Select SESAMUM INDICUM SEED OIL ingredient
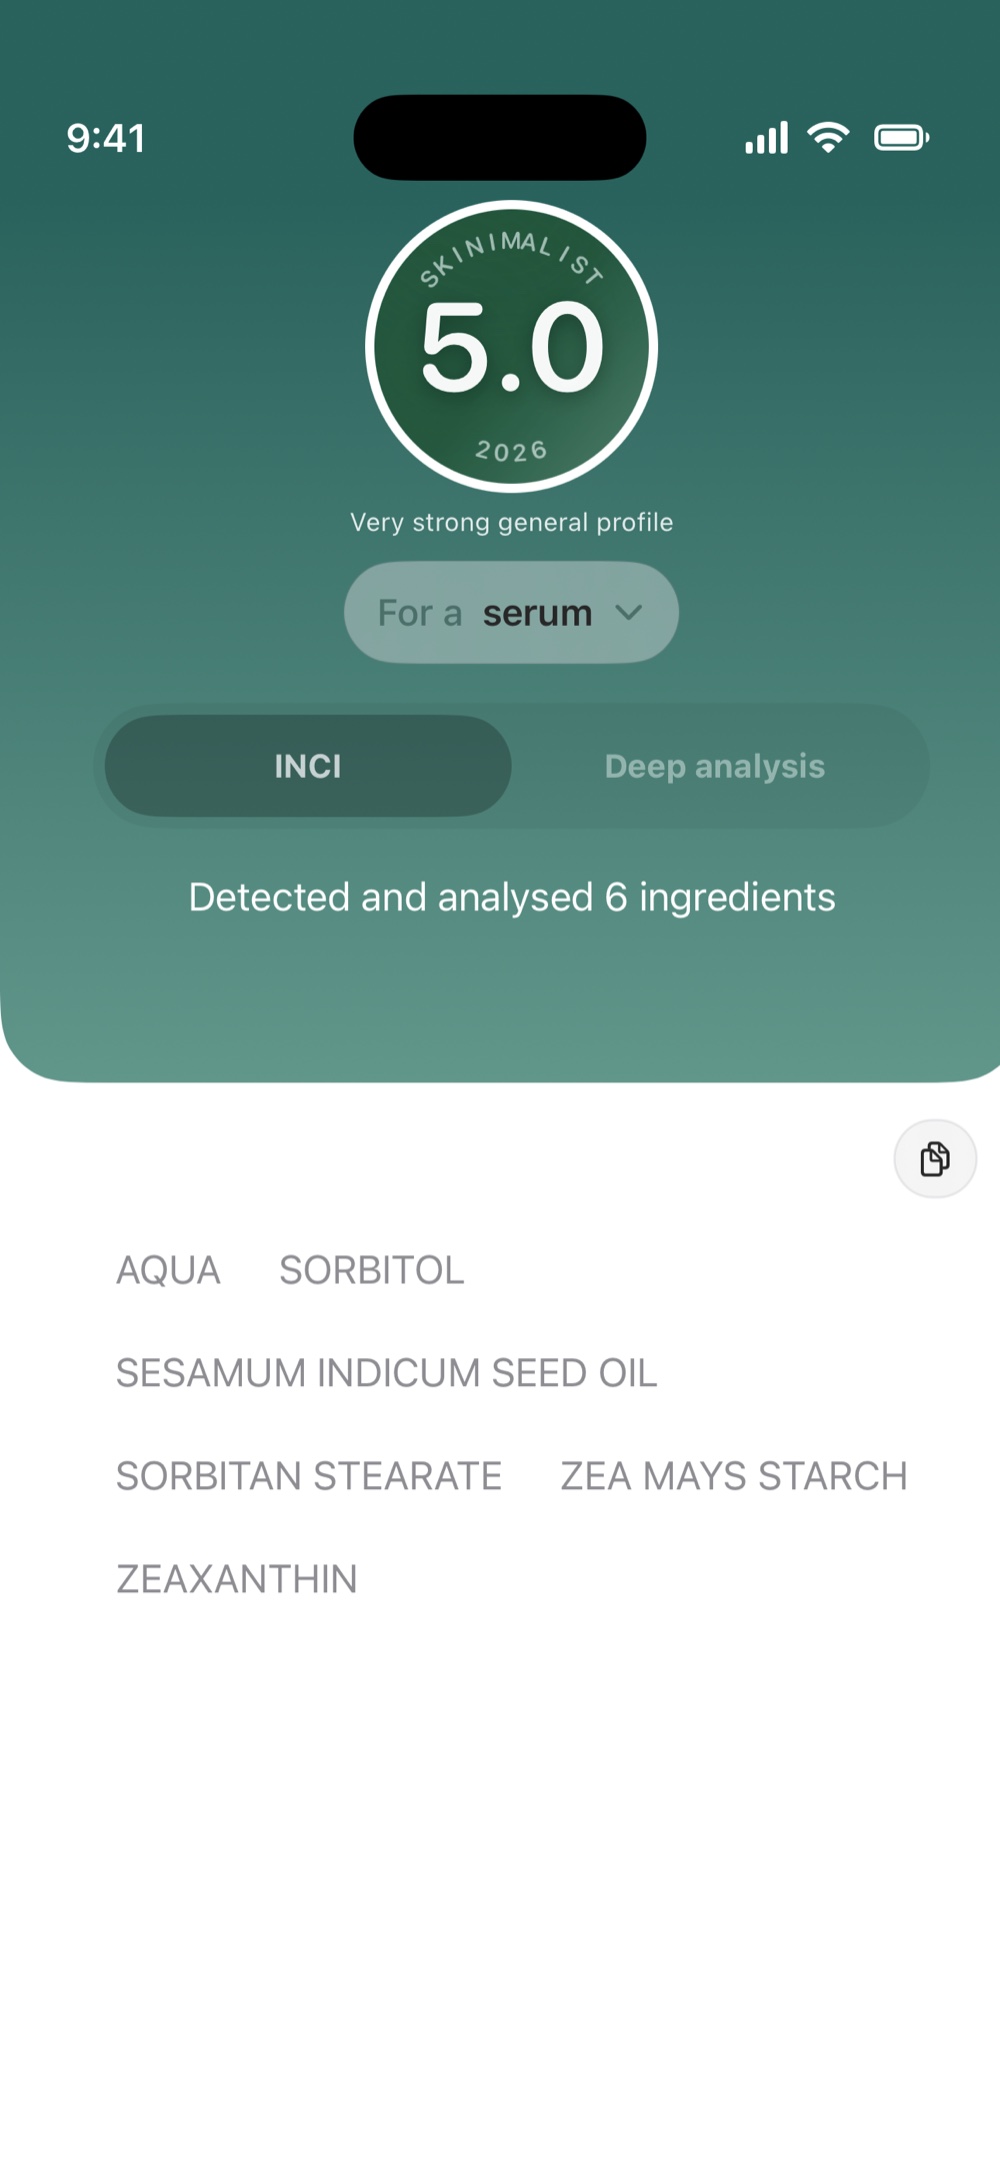Viewport: 1000px width, 2167px height. 386,1373
